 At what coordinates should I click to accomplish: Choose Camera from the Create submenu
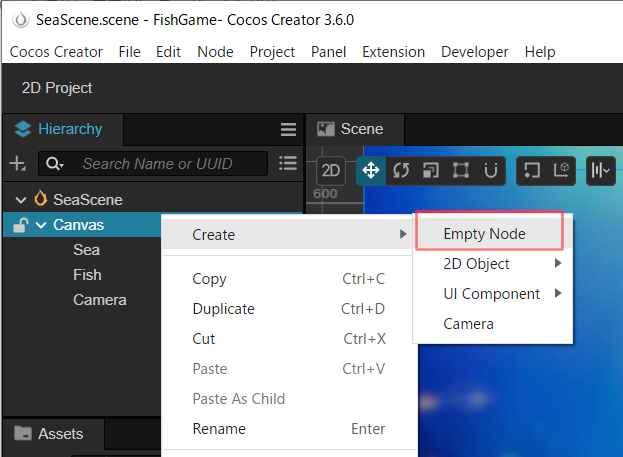click(x=493, y=324)
